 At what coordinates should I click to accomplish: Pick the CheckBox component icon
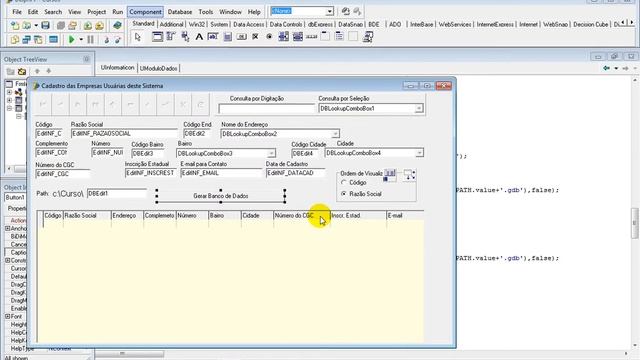[x=256, y=37]
